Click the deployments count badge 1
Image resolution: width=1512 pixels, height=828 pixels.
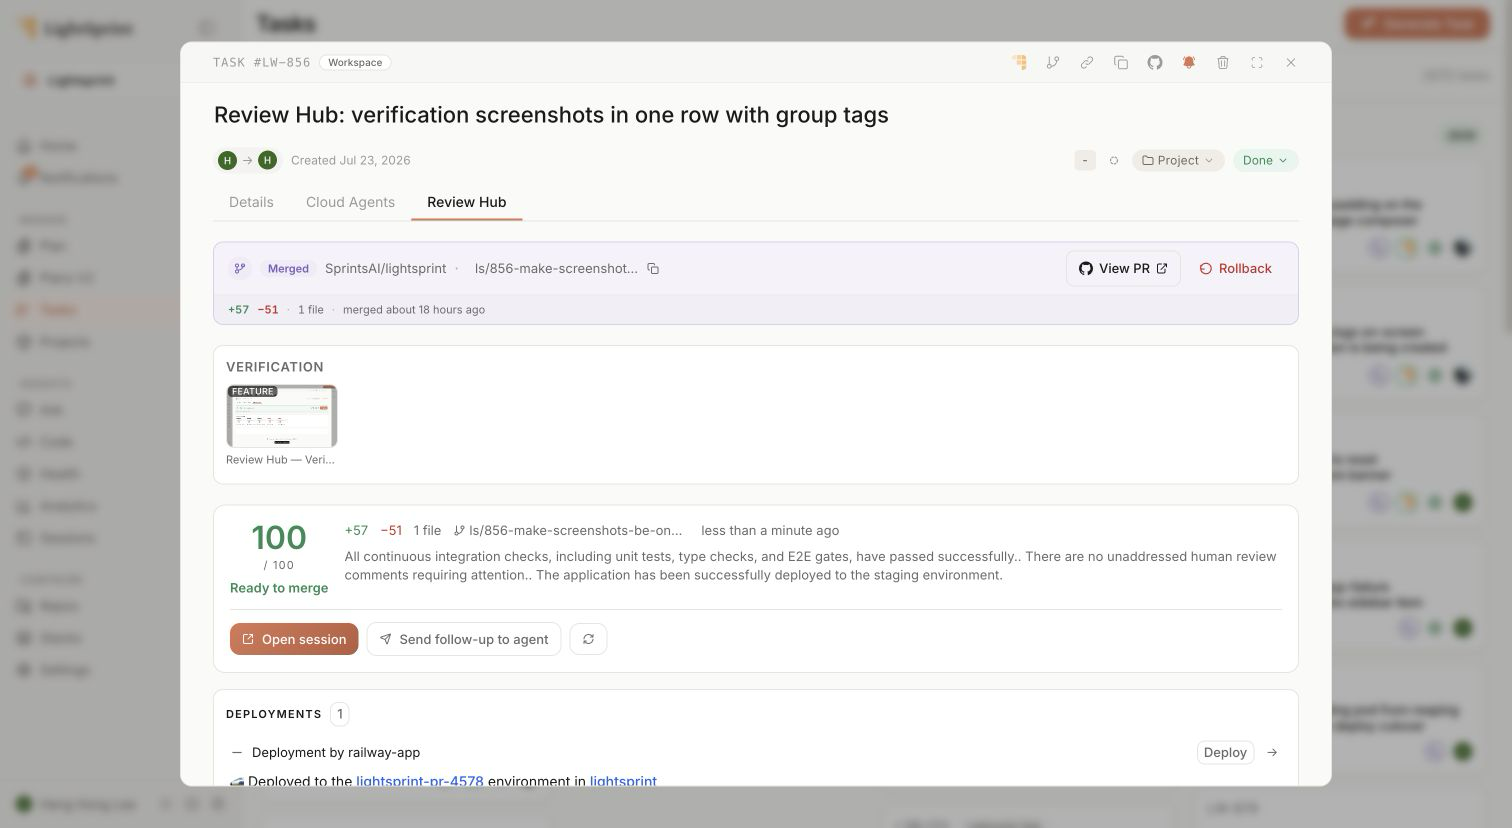[x=340, y=714]
